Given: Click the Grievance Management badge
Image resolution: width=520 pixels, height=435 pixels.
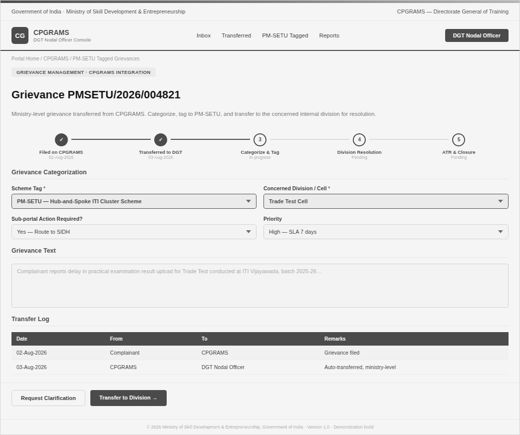Looking at the screenshot, I should [x=83, y=72].
